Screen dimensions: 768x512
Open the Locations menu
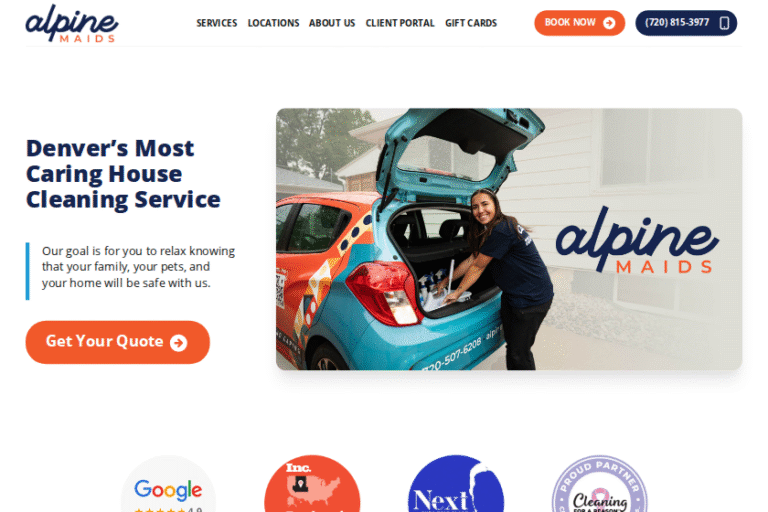273,23
